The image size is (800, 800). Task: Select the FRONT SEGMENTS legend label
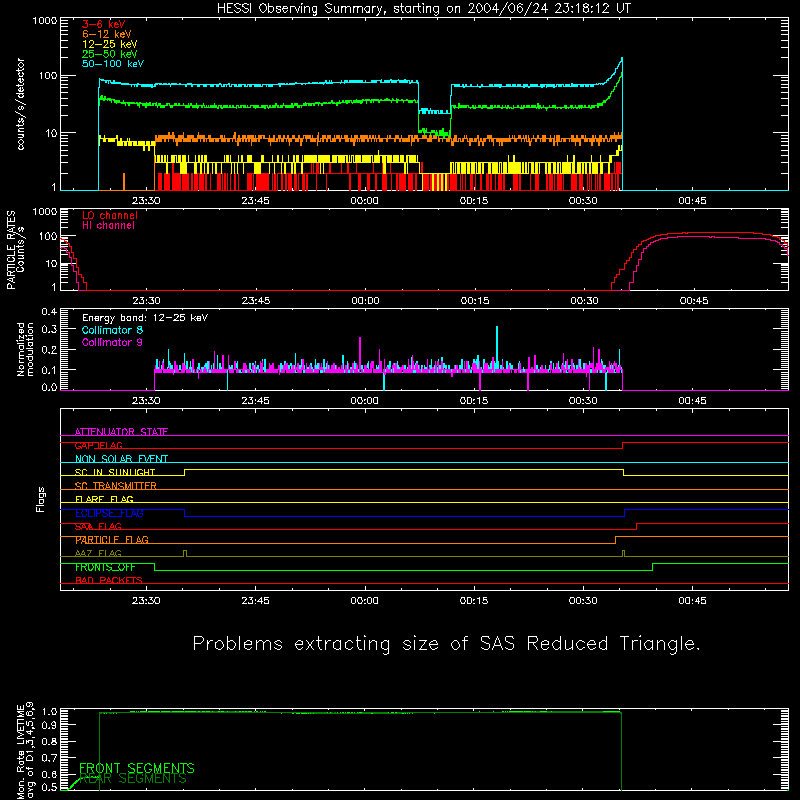point(137,768)
